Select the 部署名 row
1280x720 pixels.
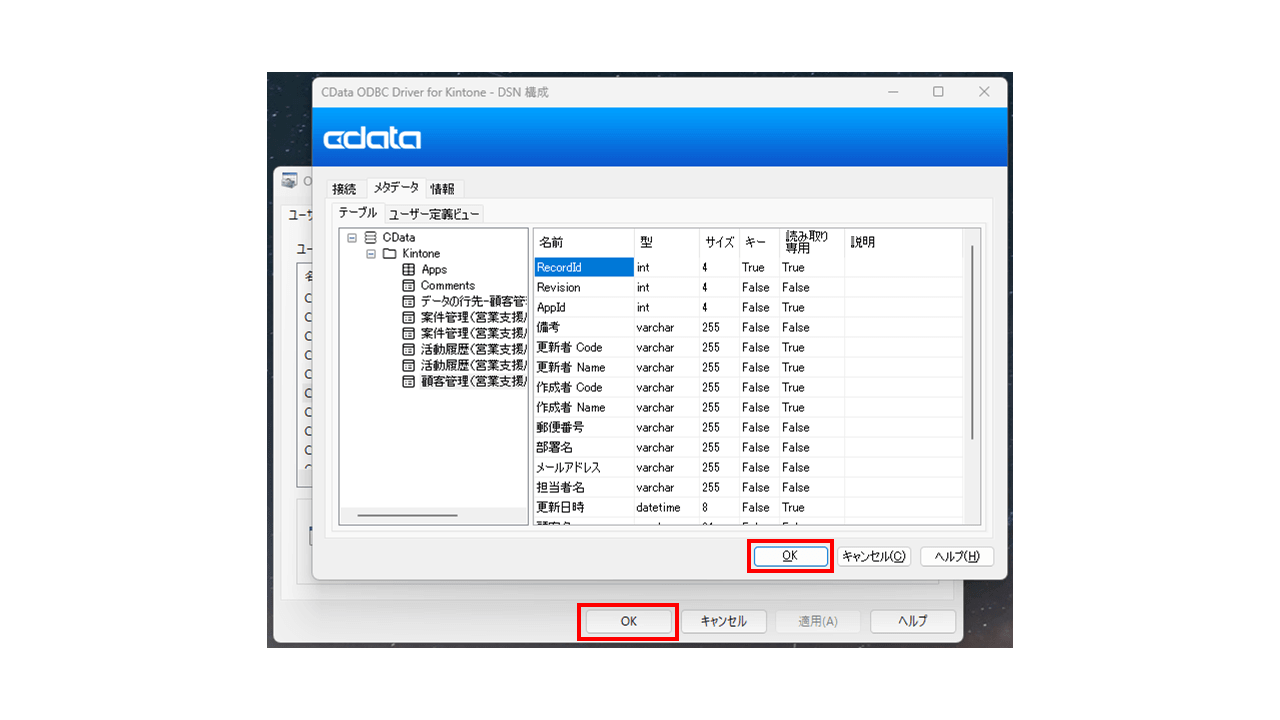(748, 447)
